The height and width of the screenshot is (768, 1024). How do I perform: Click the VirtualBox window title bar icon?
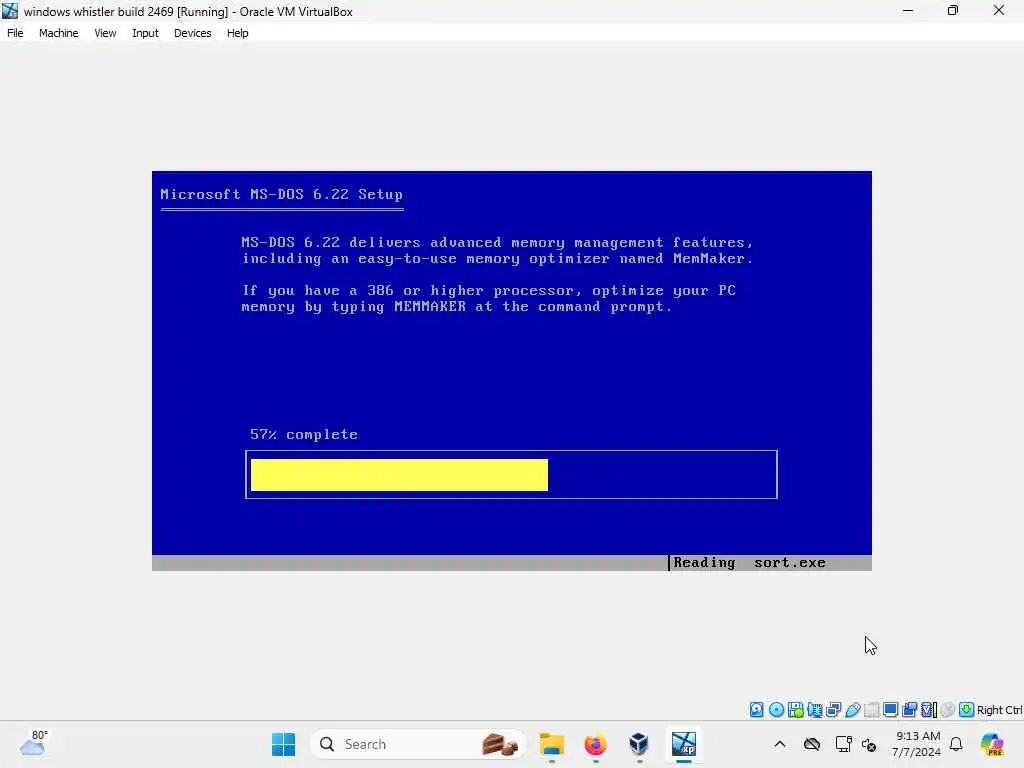(10, 11)
